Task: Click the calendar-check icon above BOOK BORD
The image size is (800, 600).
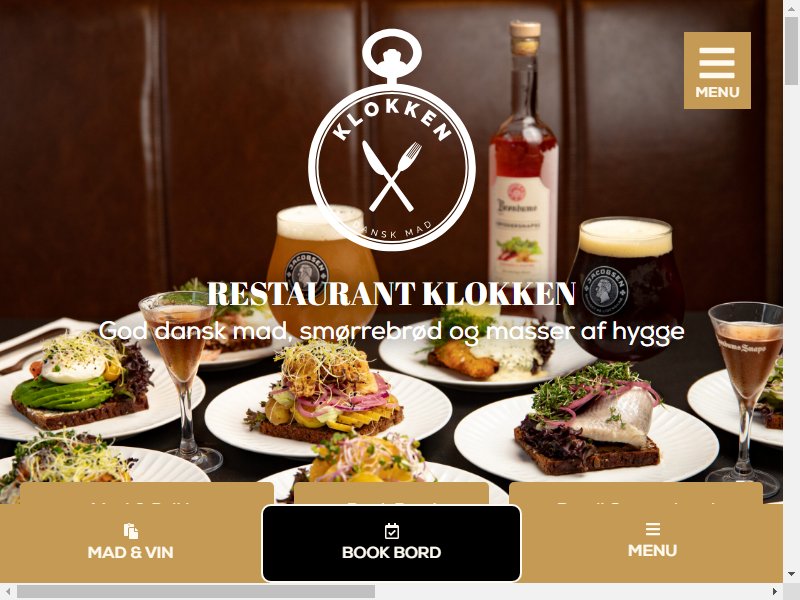Action: tap(391, 531)
